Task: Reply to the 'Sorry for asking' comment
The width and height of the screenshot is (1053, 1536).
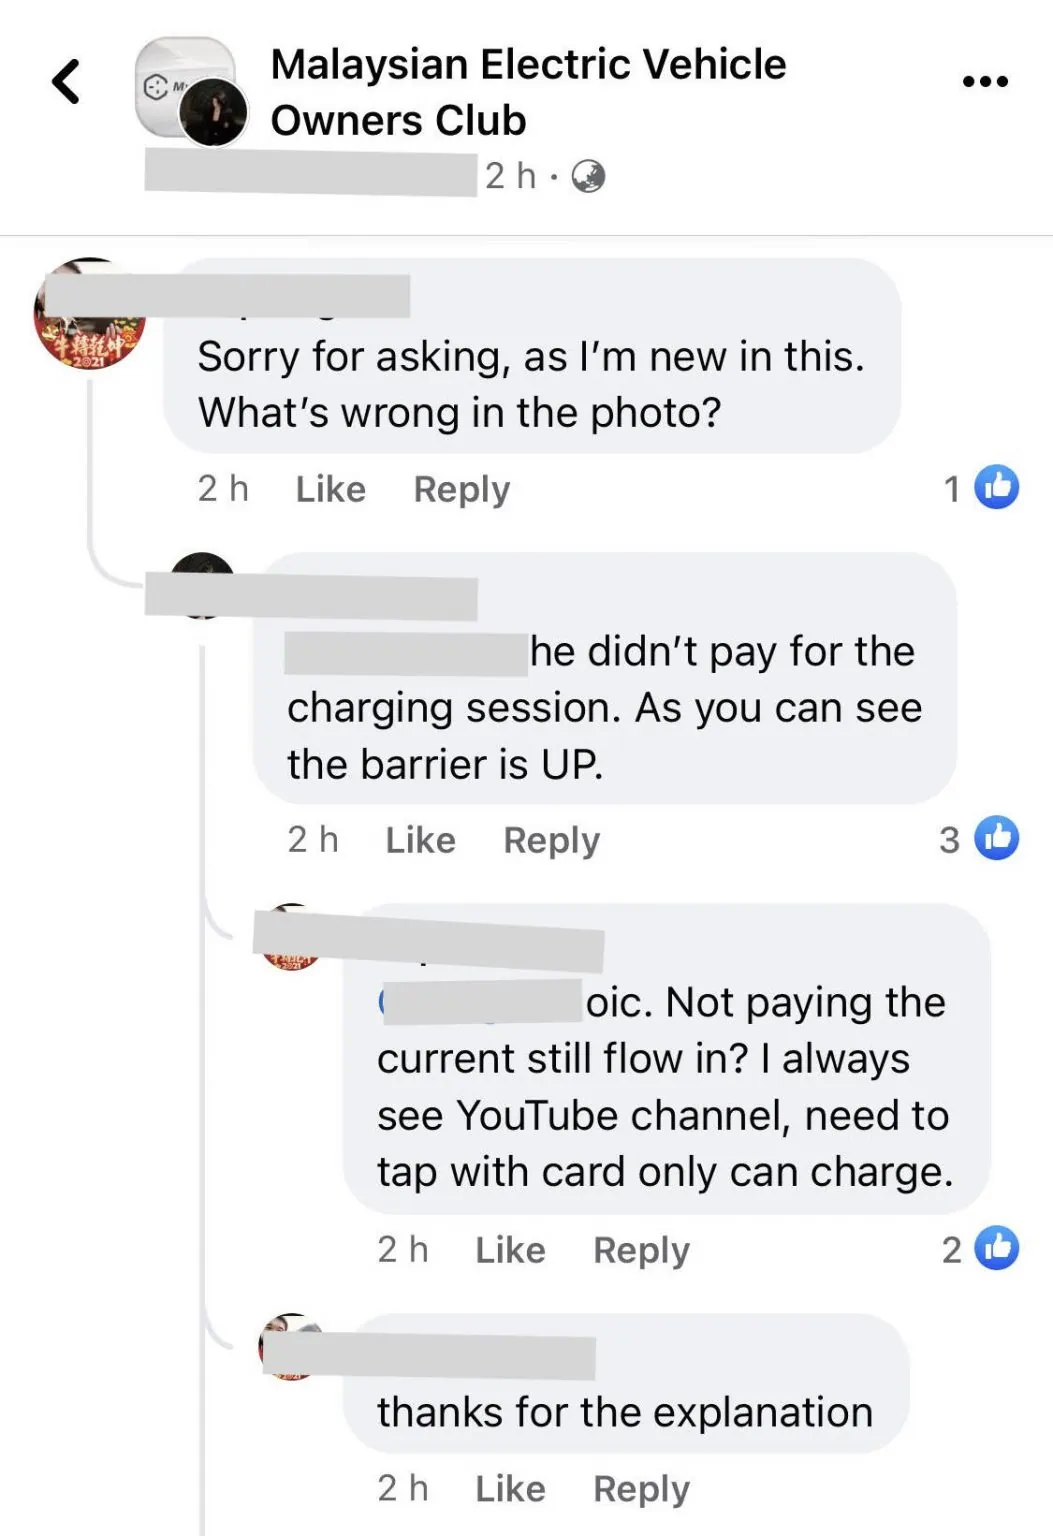Action: pyautogui.click(x=462, y=489)
